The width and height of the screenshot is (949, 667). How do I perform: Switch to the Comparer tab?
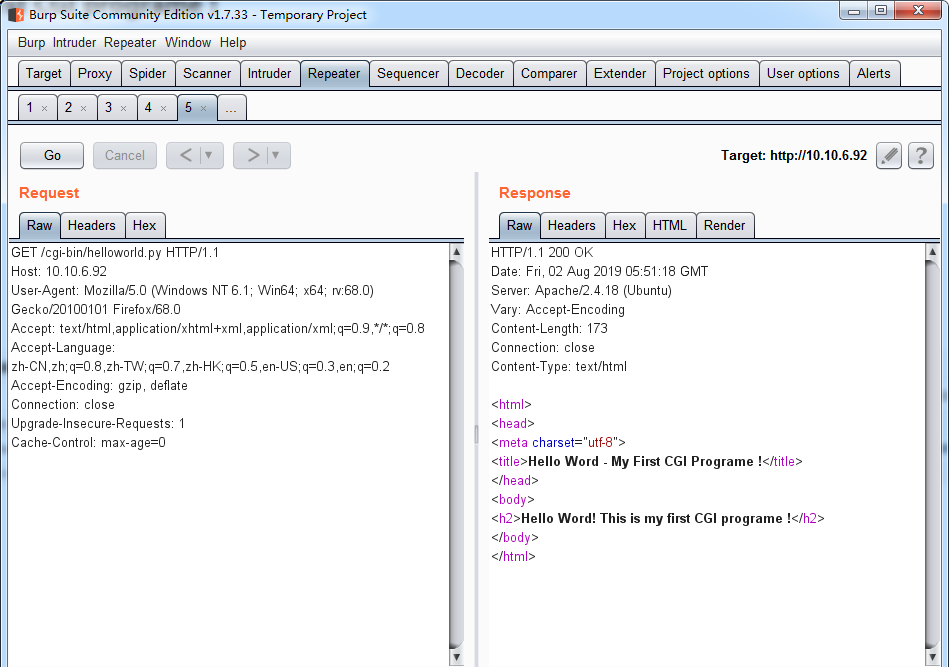pos(549,74)
